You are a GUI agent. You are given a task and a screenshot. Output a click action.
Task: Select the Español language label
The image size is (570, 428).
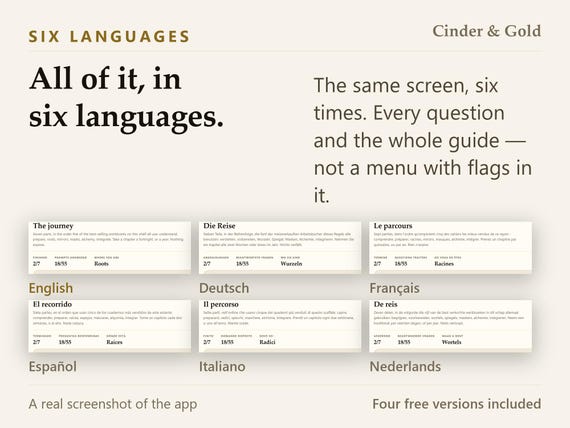click(x=53, y=367)
